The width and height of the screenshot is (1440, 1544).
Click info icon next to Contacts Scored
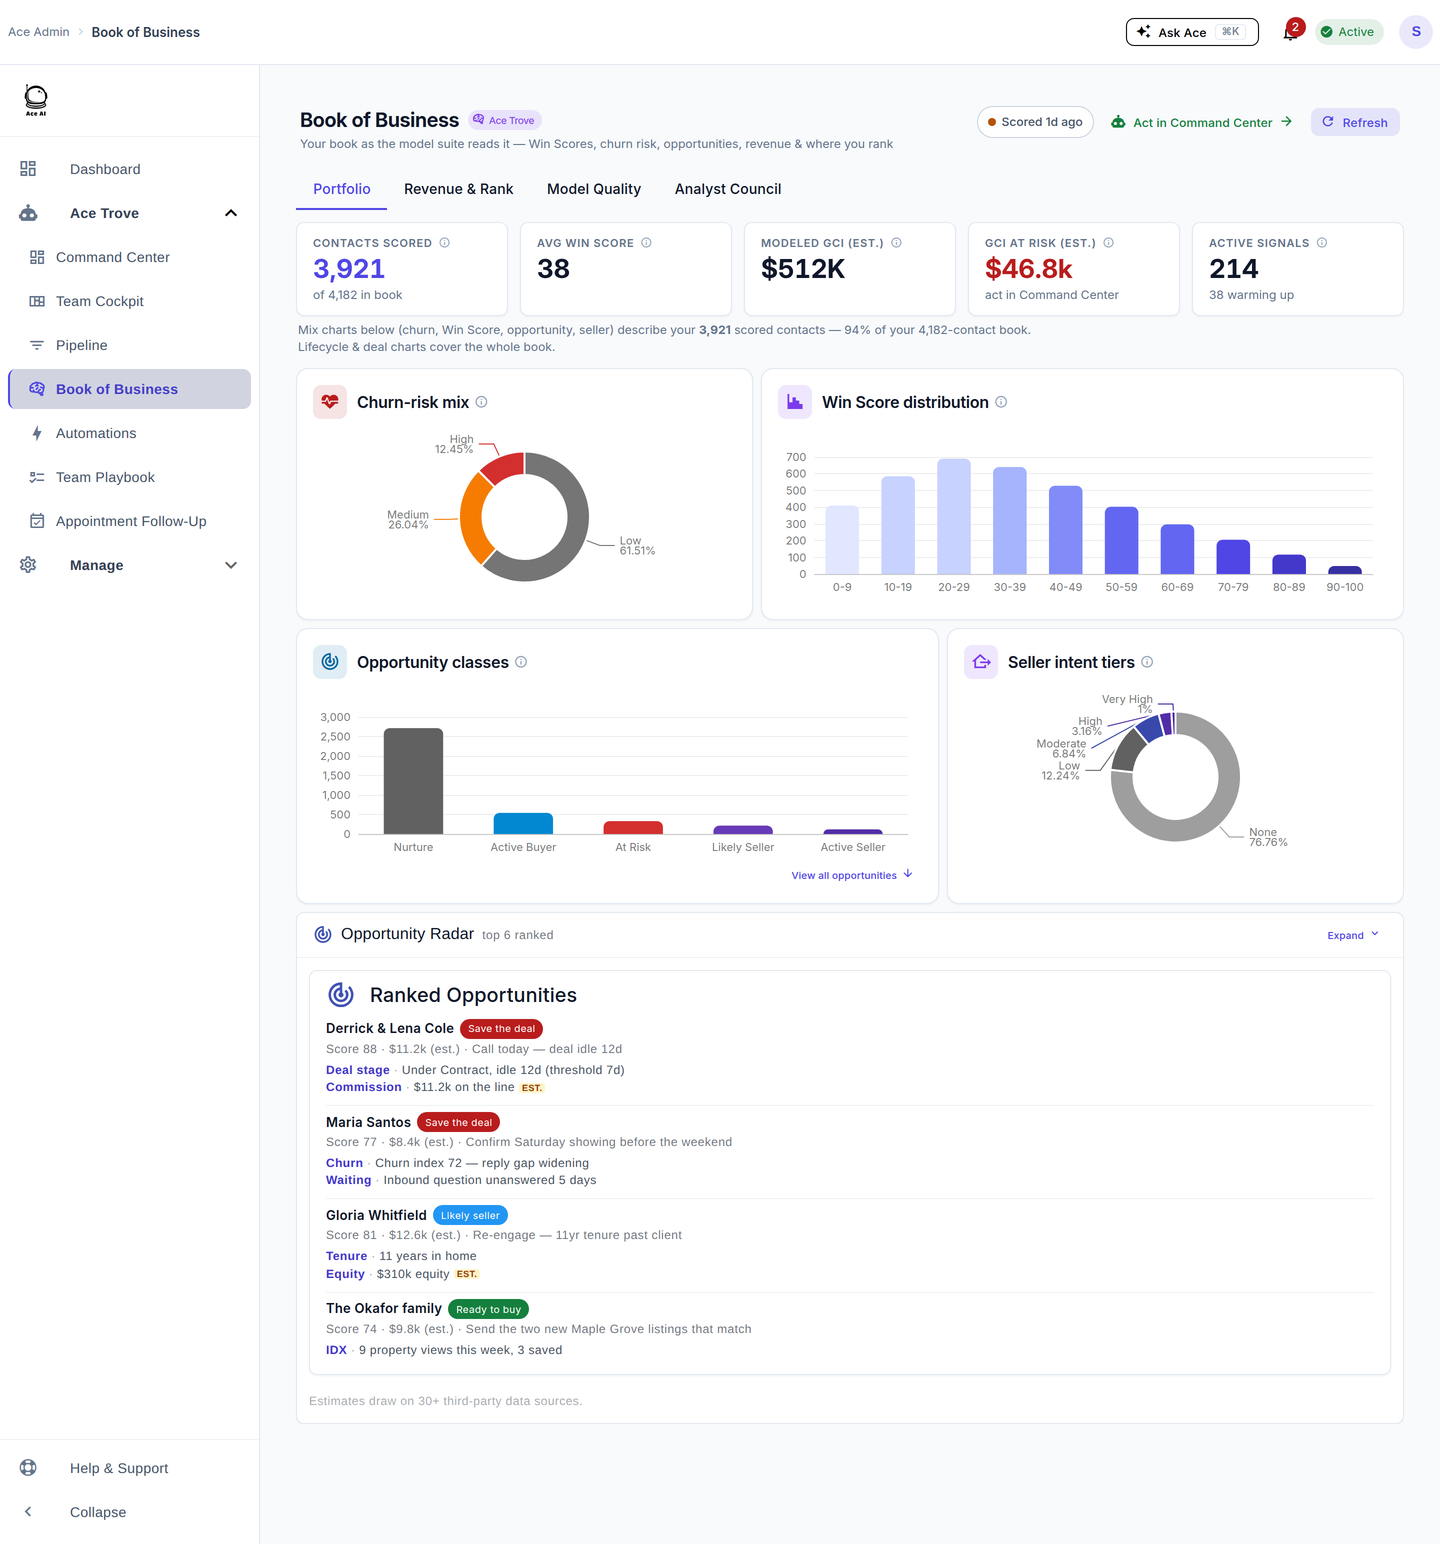pyautogui.click(x=445, y=243)
